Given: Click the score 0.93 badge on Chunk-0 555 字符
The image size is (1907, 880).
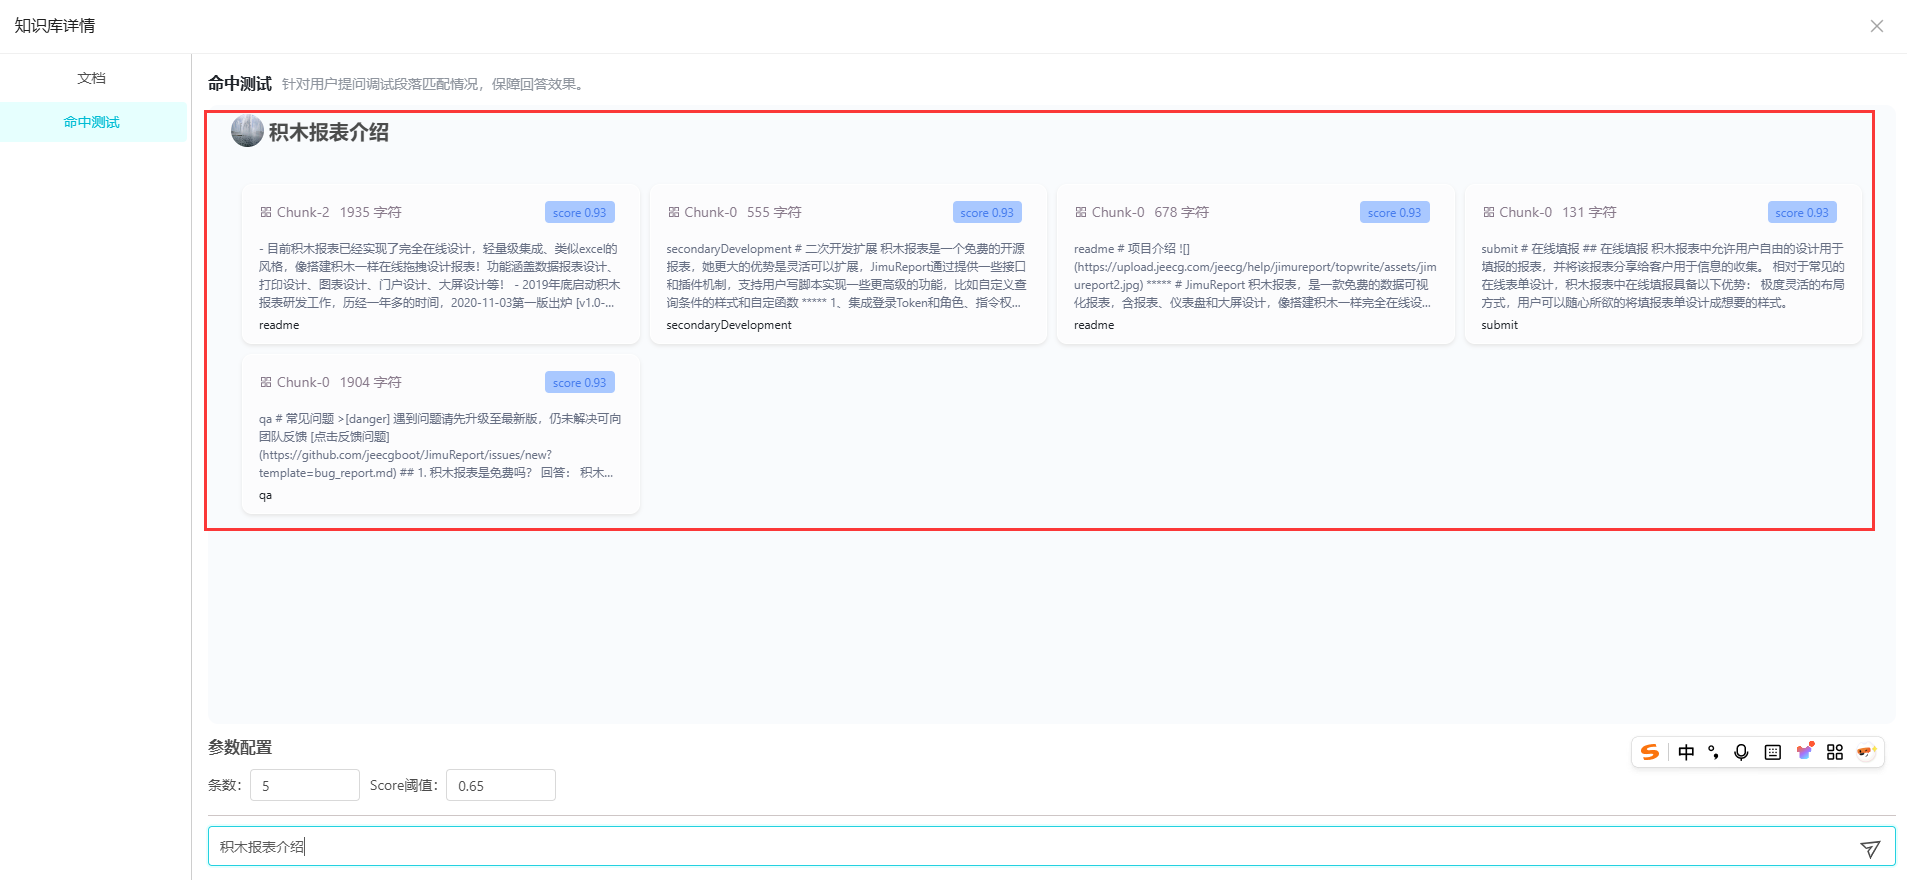Looking at the screenshot, I should [x=987, y=212].
